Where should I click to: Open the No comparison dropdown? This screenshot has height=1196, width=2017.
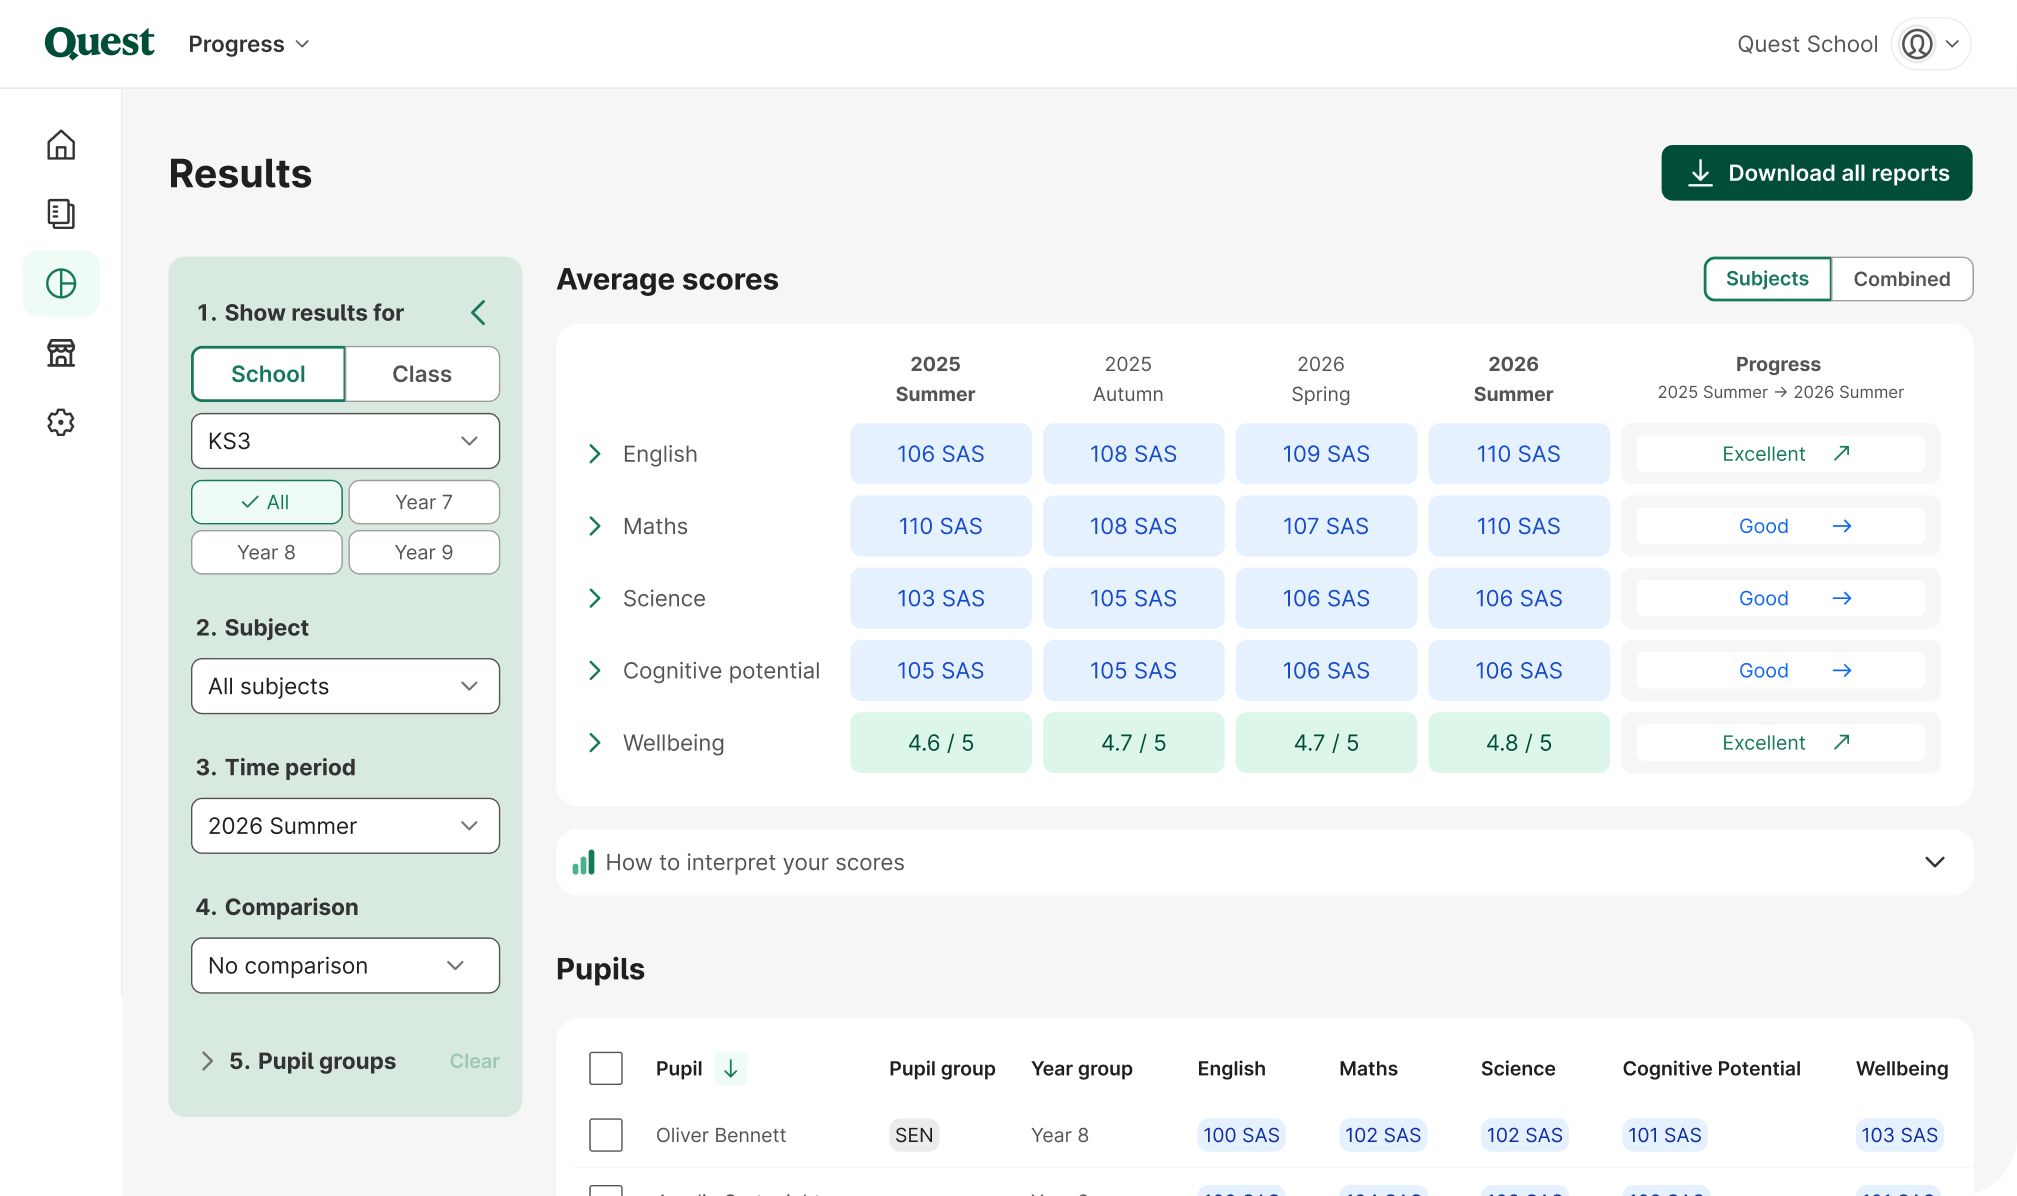point(346,965)
